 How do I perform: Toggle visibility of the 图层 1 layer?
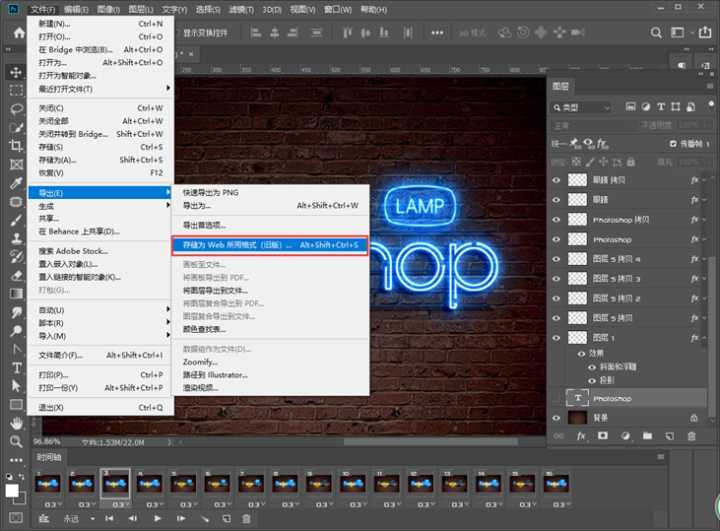click(x=557, y=338)
